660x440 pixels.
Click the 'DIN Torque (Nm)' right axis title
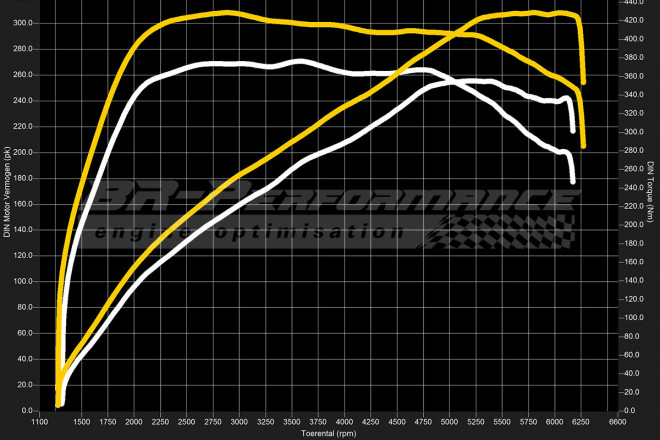[x=651, y=190]
